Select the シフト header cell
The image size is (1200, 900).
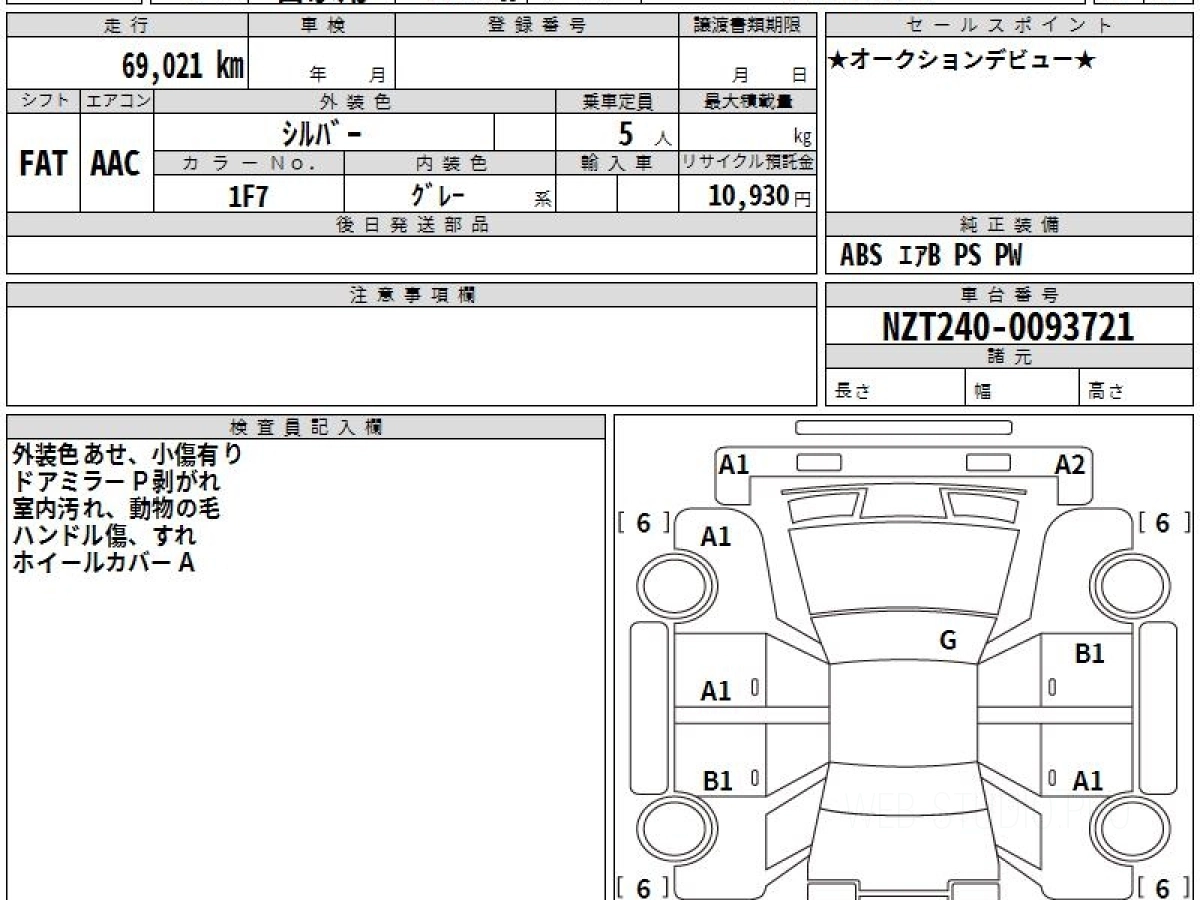click(44, 101)
